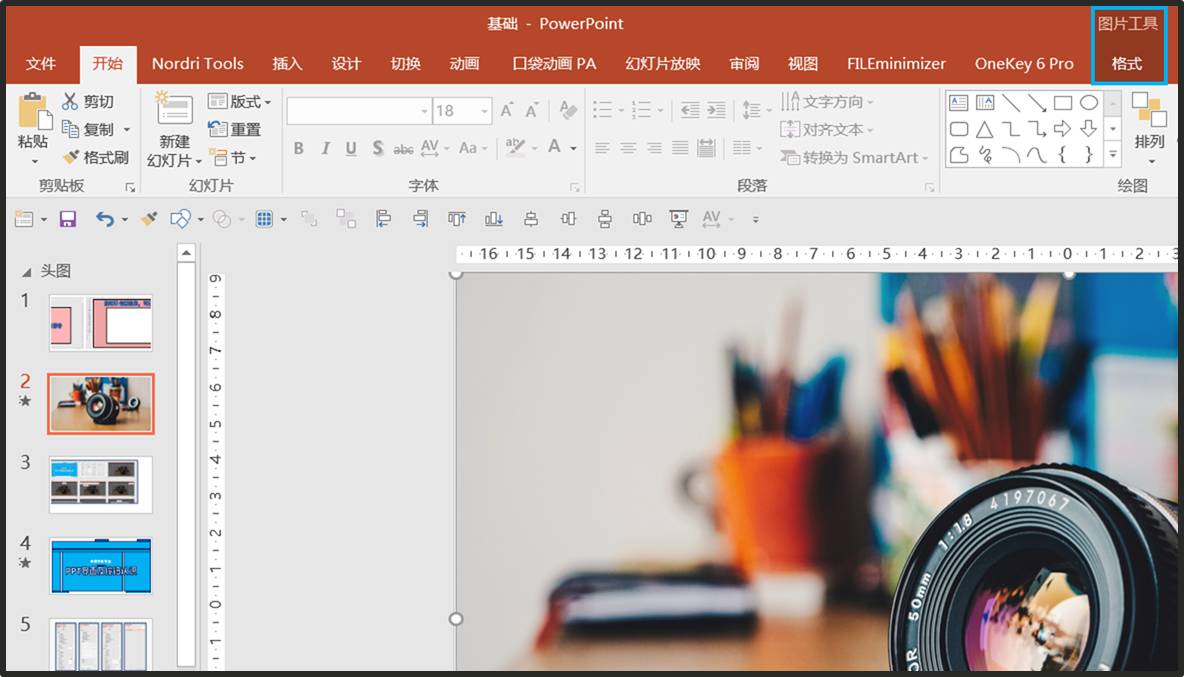Toggle Italic formatting
The image size is (1184, 677).
click(325, 148)
